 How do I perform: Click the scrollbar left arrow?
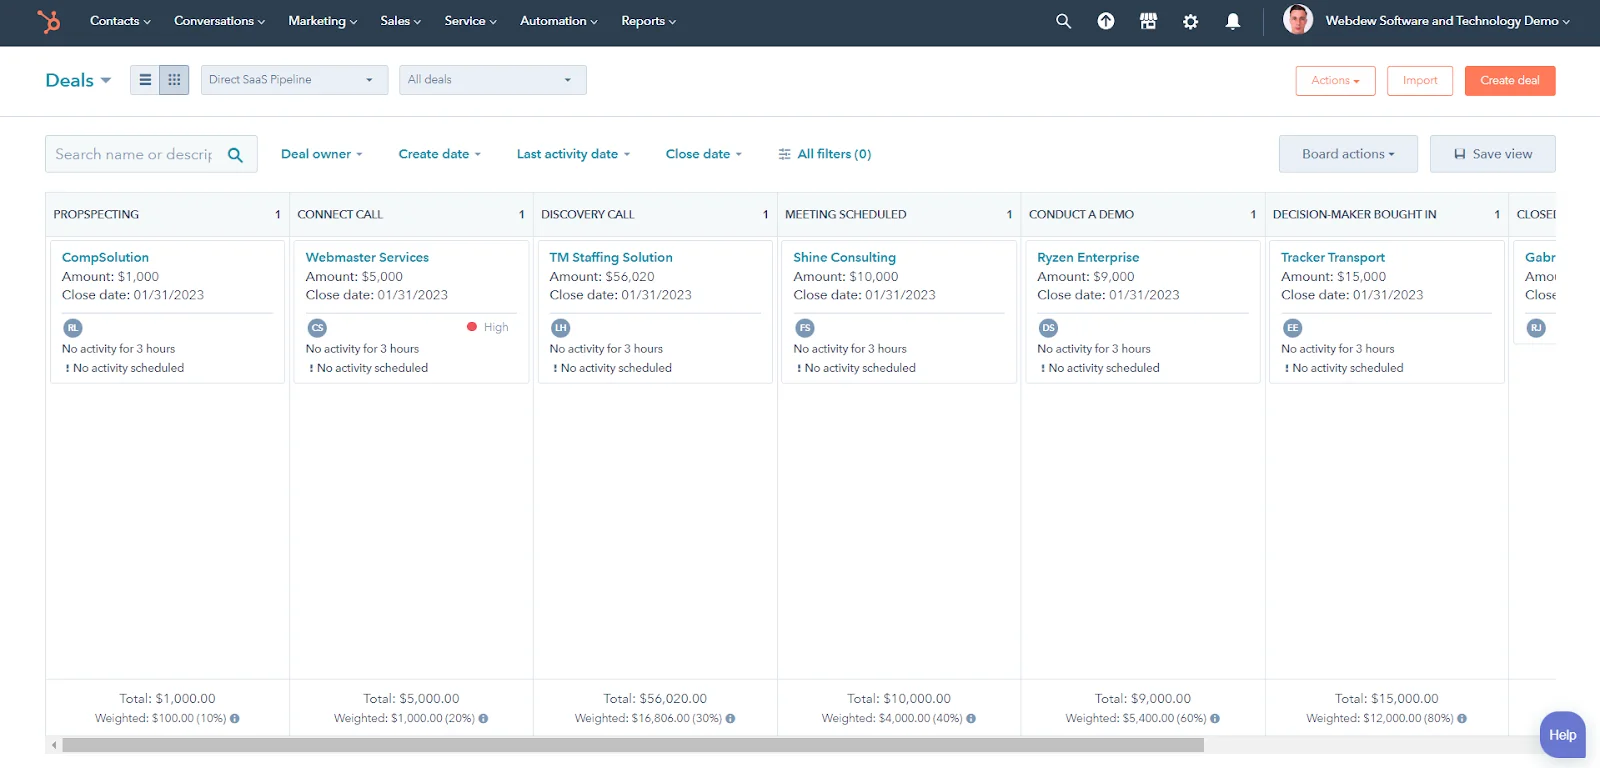coord(53,745)
